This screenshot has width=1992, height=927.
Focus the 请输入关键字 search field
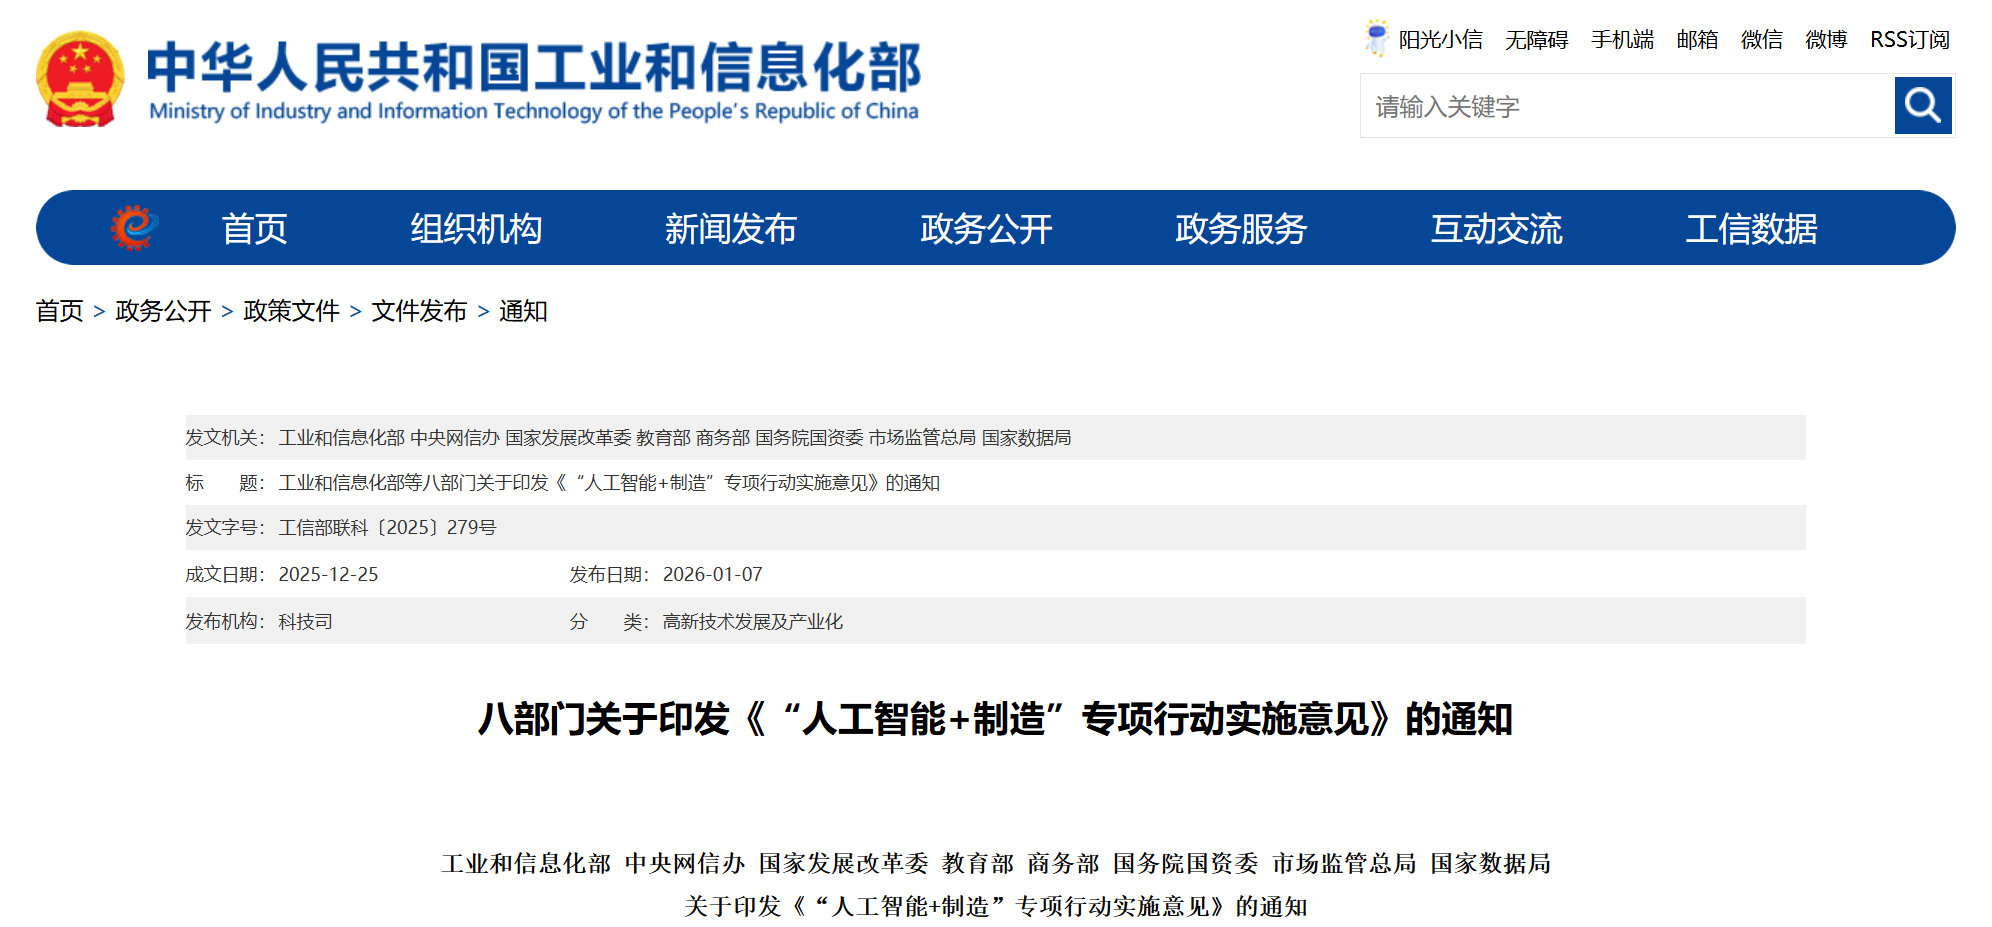1626,106
